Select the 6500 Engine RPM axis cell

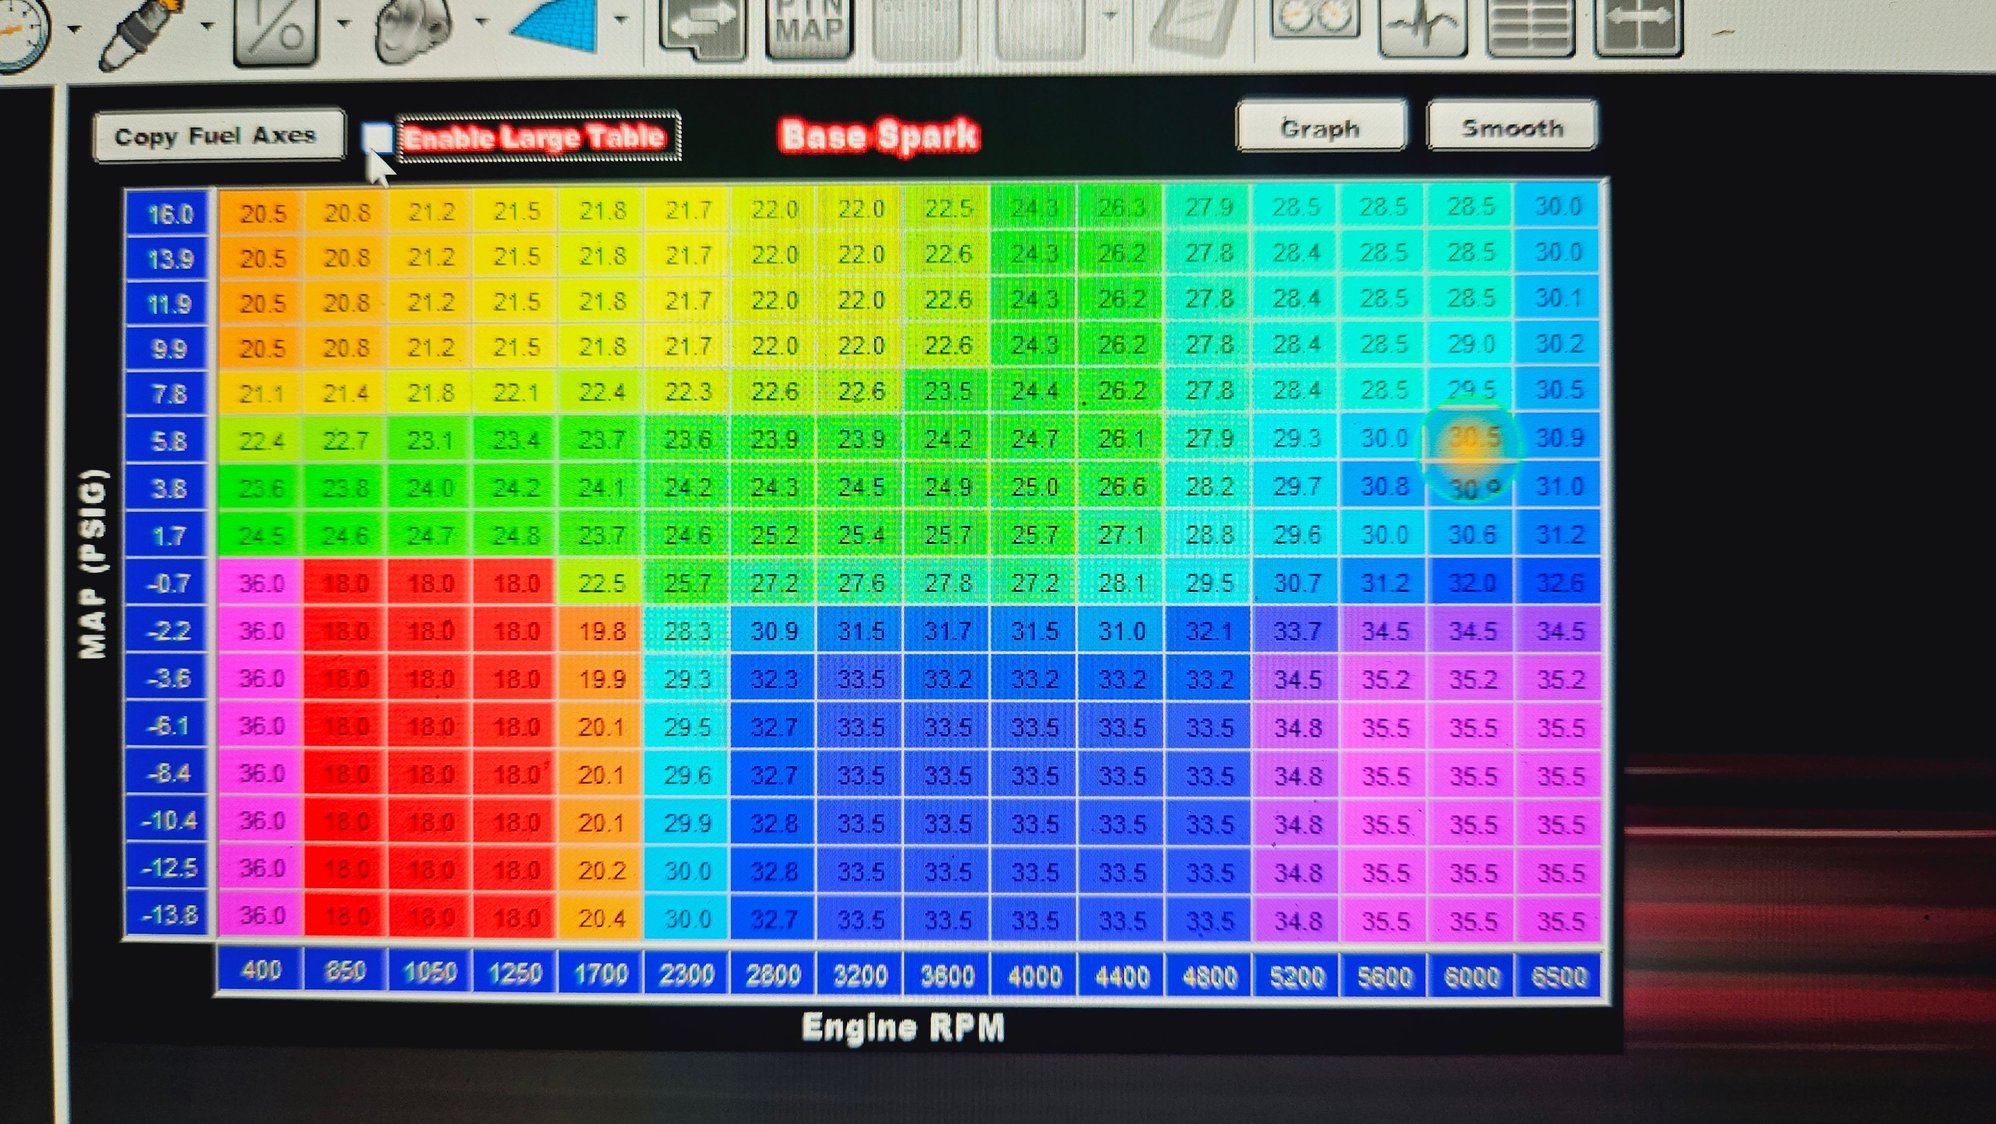point(1558,976)
